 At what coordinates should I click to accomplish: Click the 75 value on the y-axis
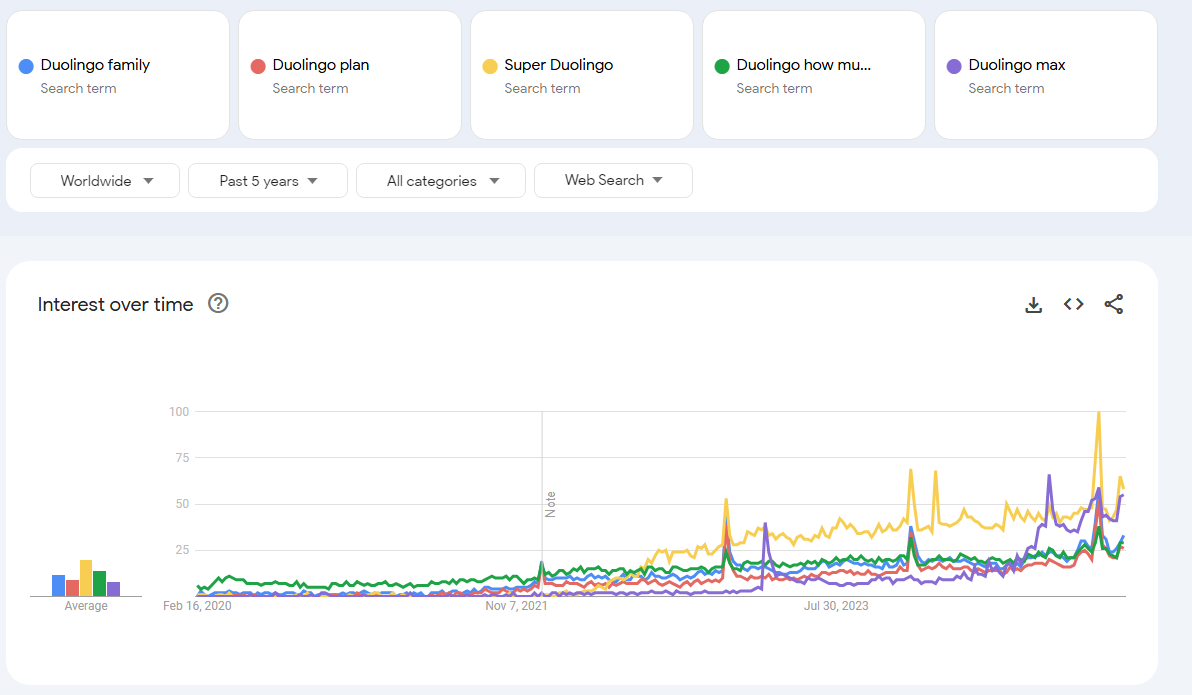click(182, 458)
